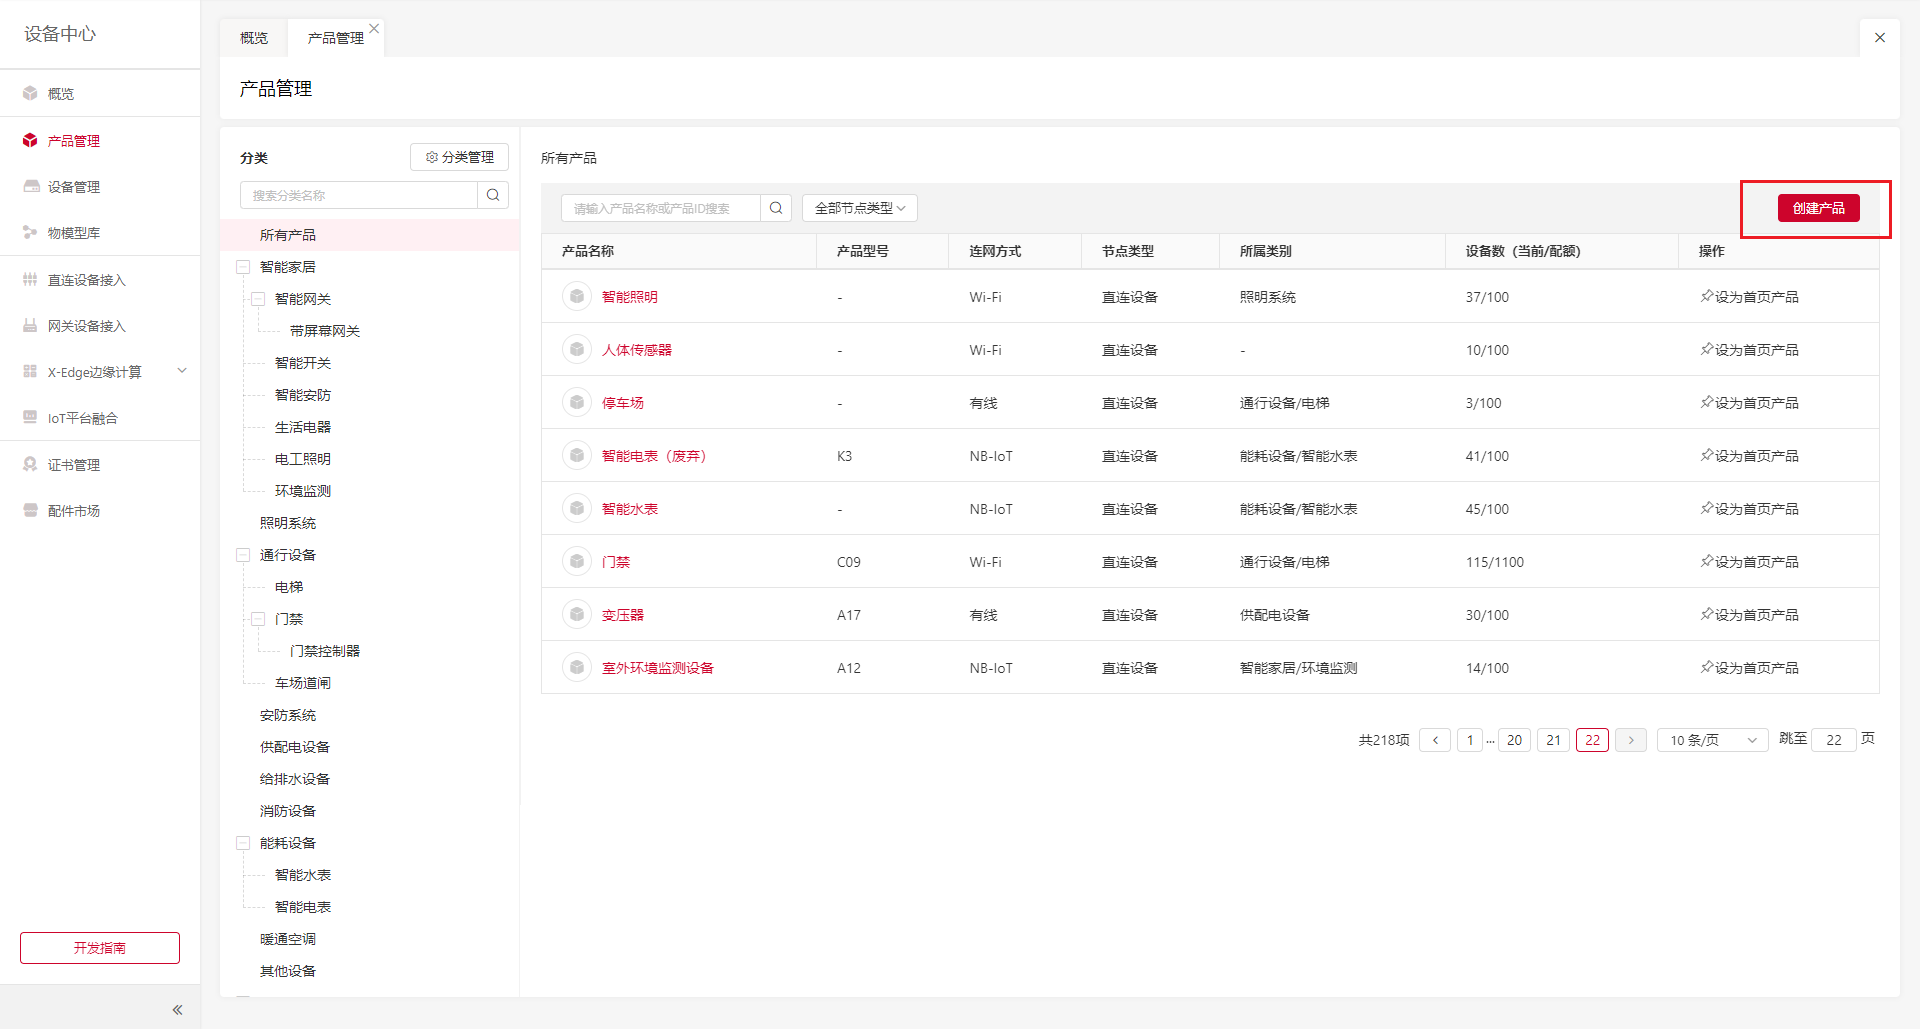Open the 分类管理 button
The image size is (1920, 1029).
pos(459,157)
